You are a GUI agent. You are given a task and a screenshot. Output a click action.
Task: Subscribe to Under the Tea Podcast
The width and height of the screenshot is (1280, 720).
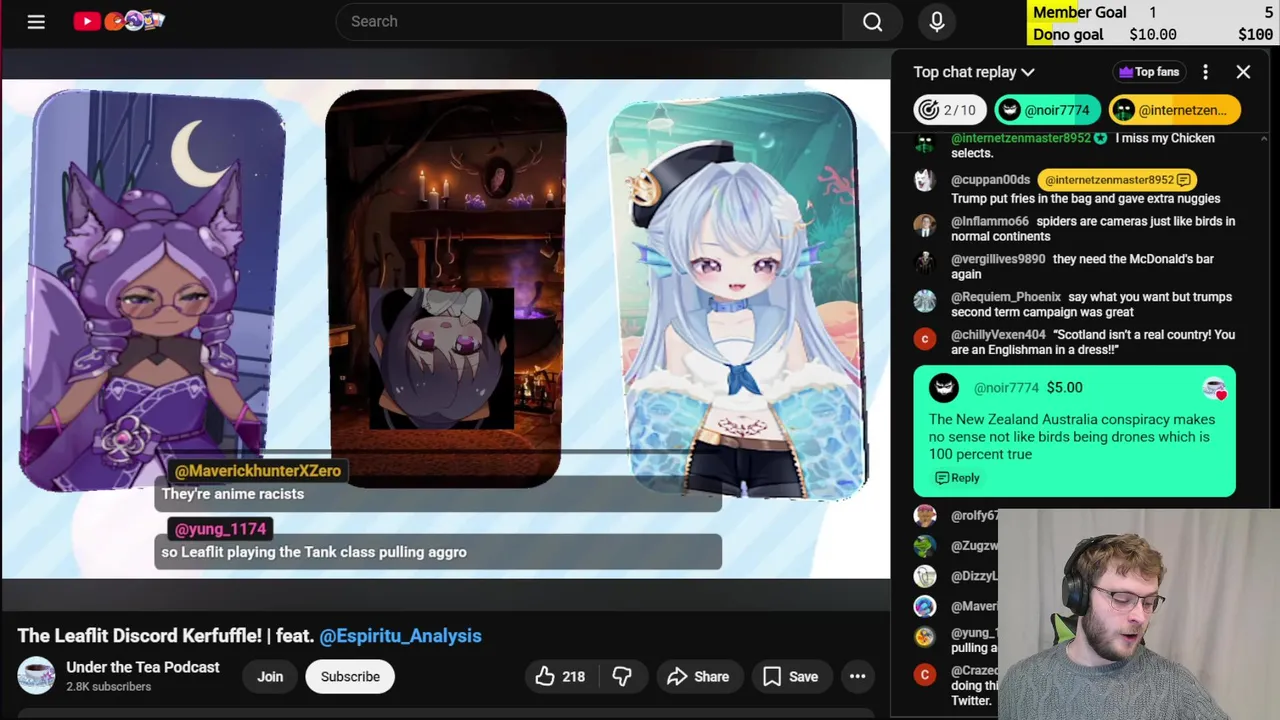[350, 677]
